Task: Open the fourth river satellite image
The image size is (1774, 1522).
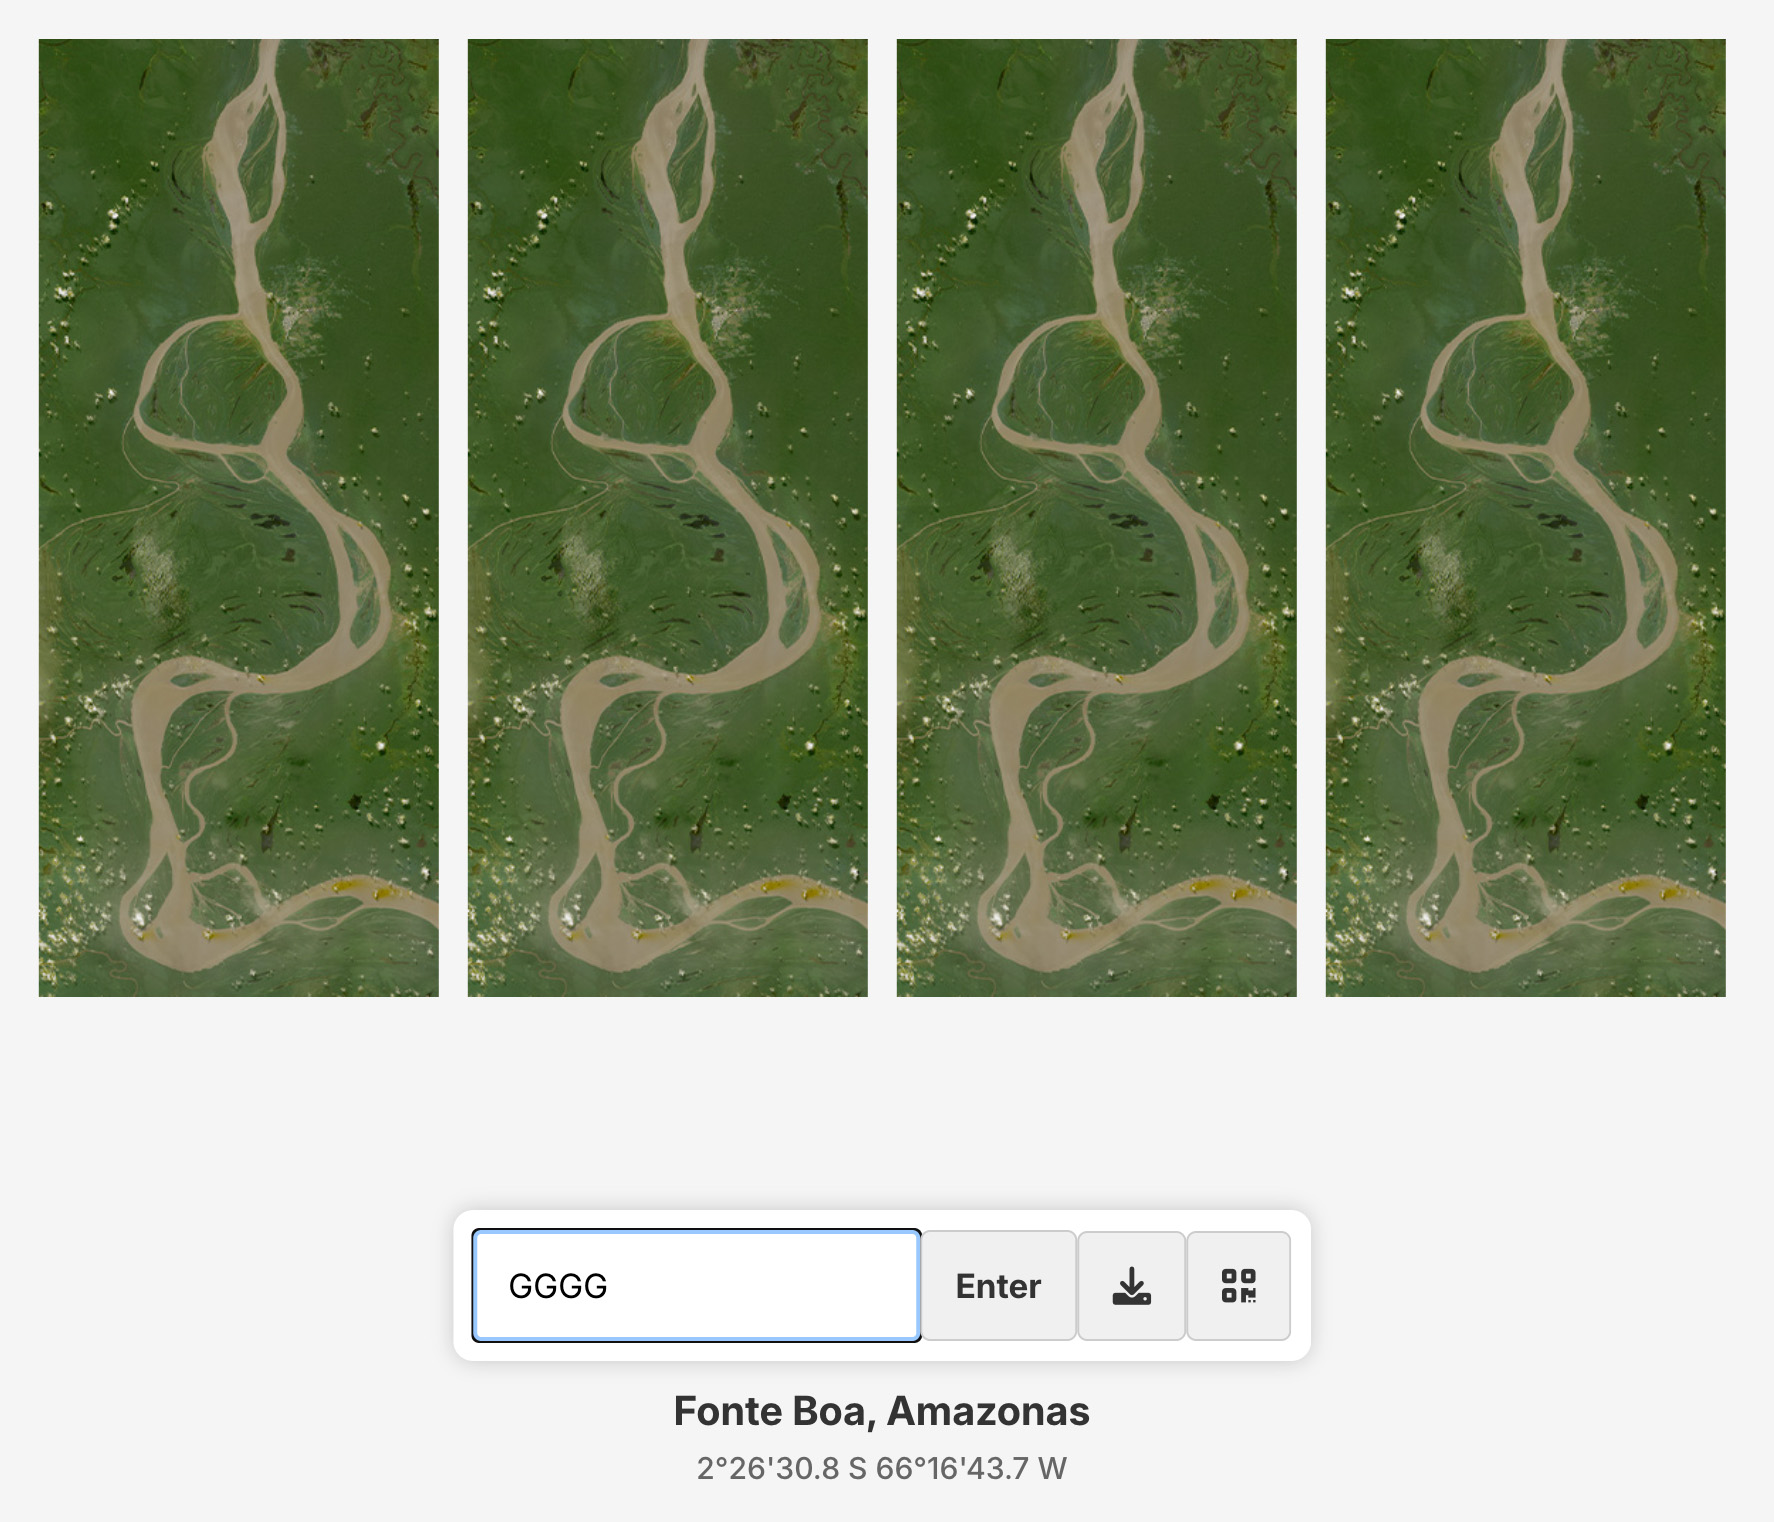Action: [1526, 518]
